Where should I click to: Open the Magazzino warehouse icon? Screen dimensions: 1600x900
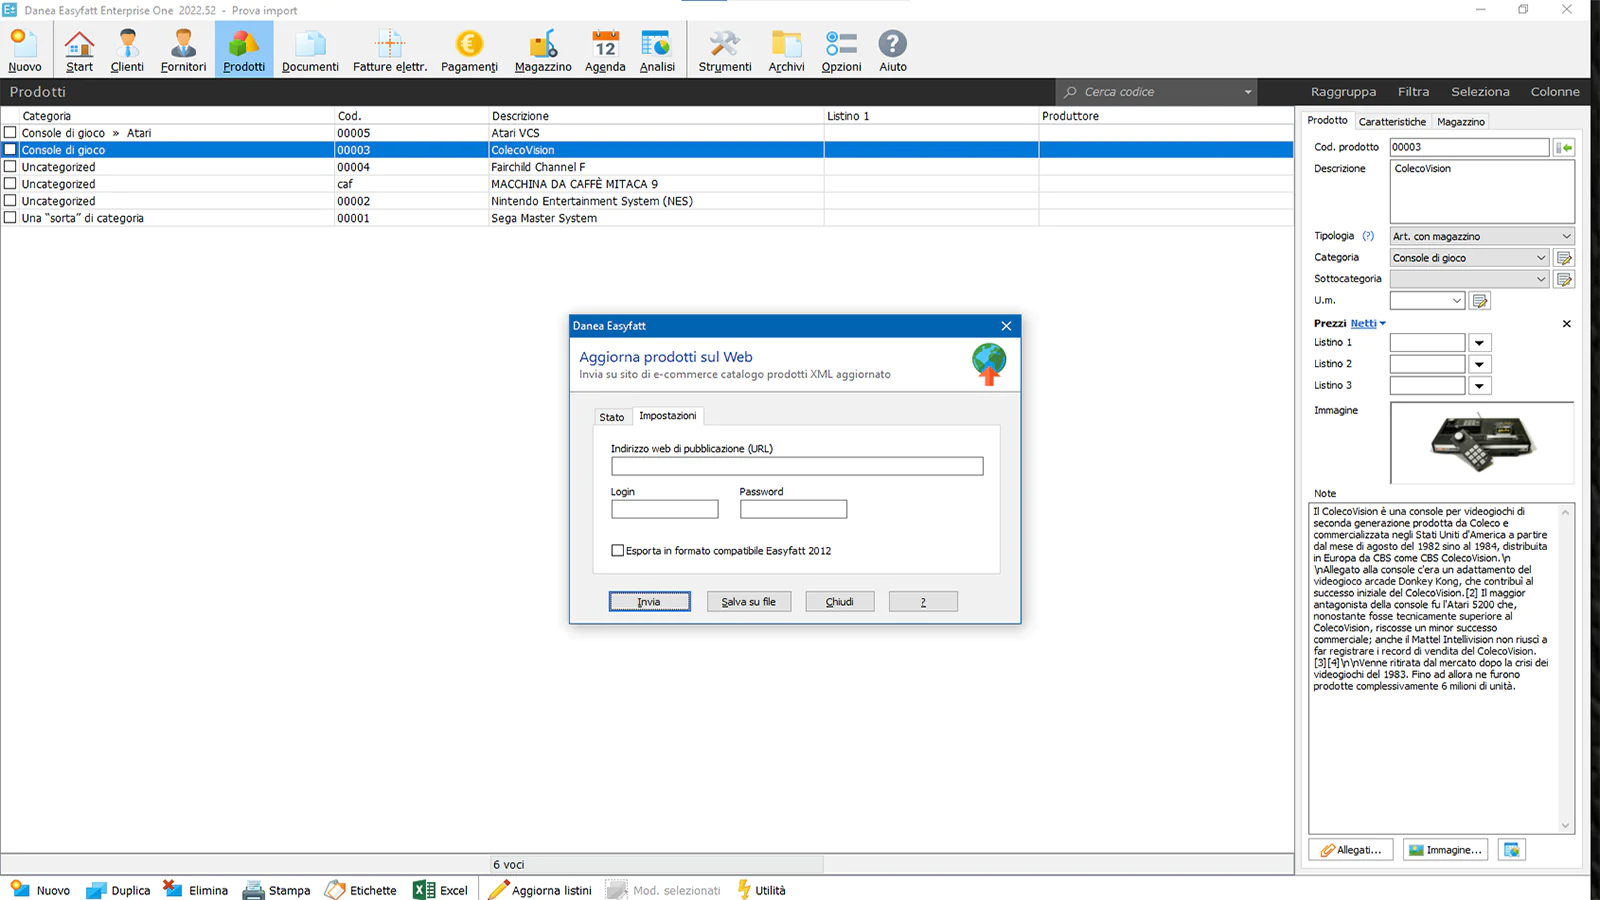click(543, 50)
